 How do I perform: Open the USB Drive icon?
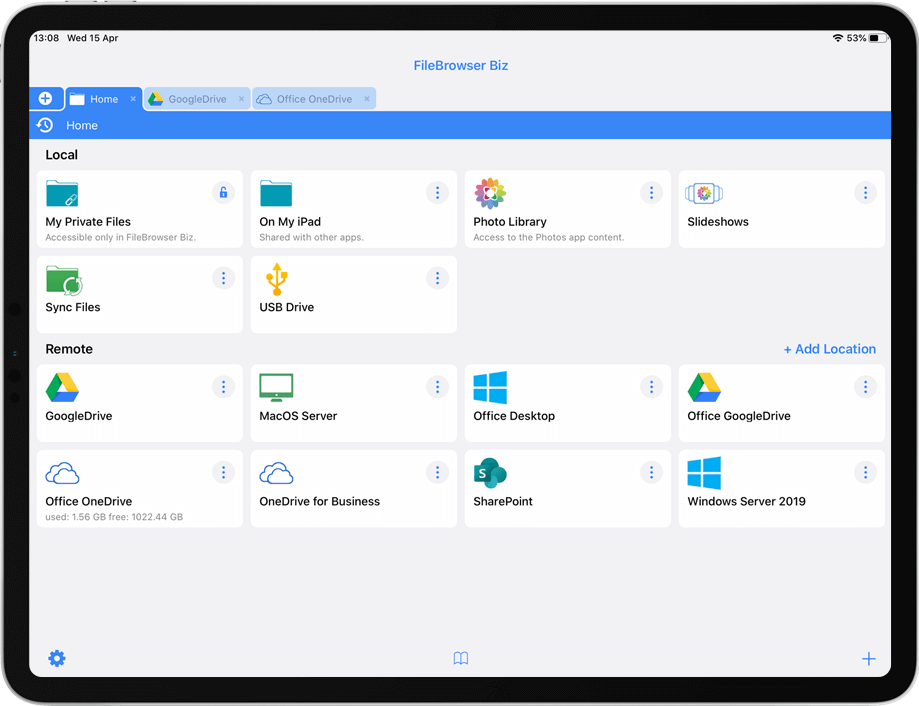[x=277, y=279]
